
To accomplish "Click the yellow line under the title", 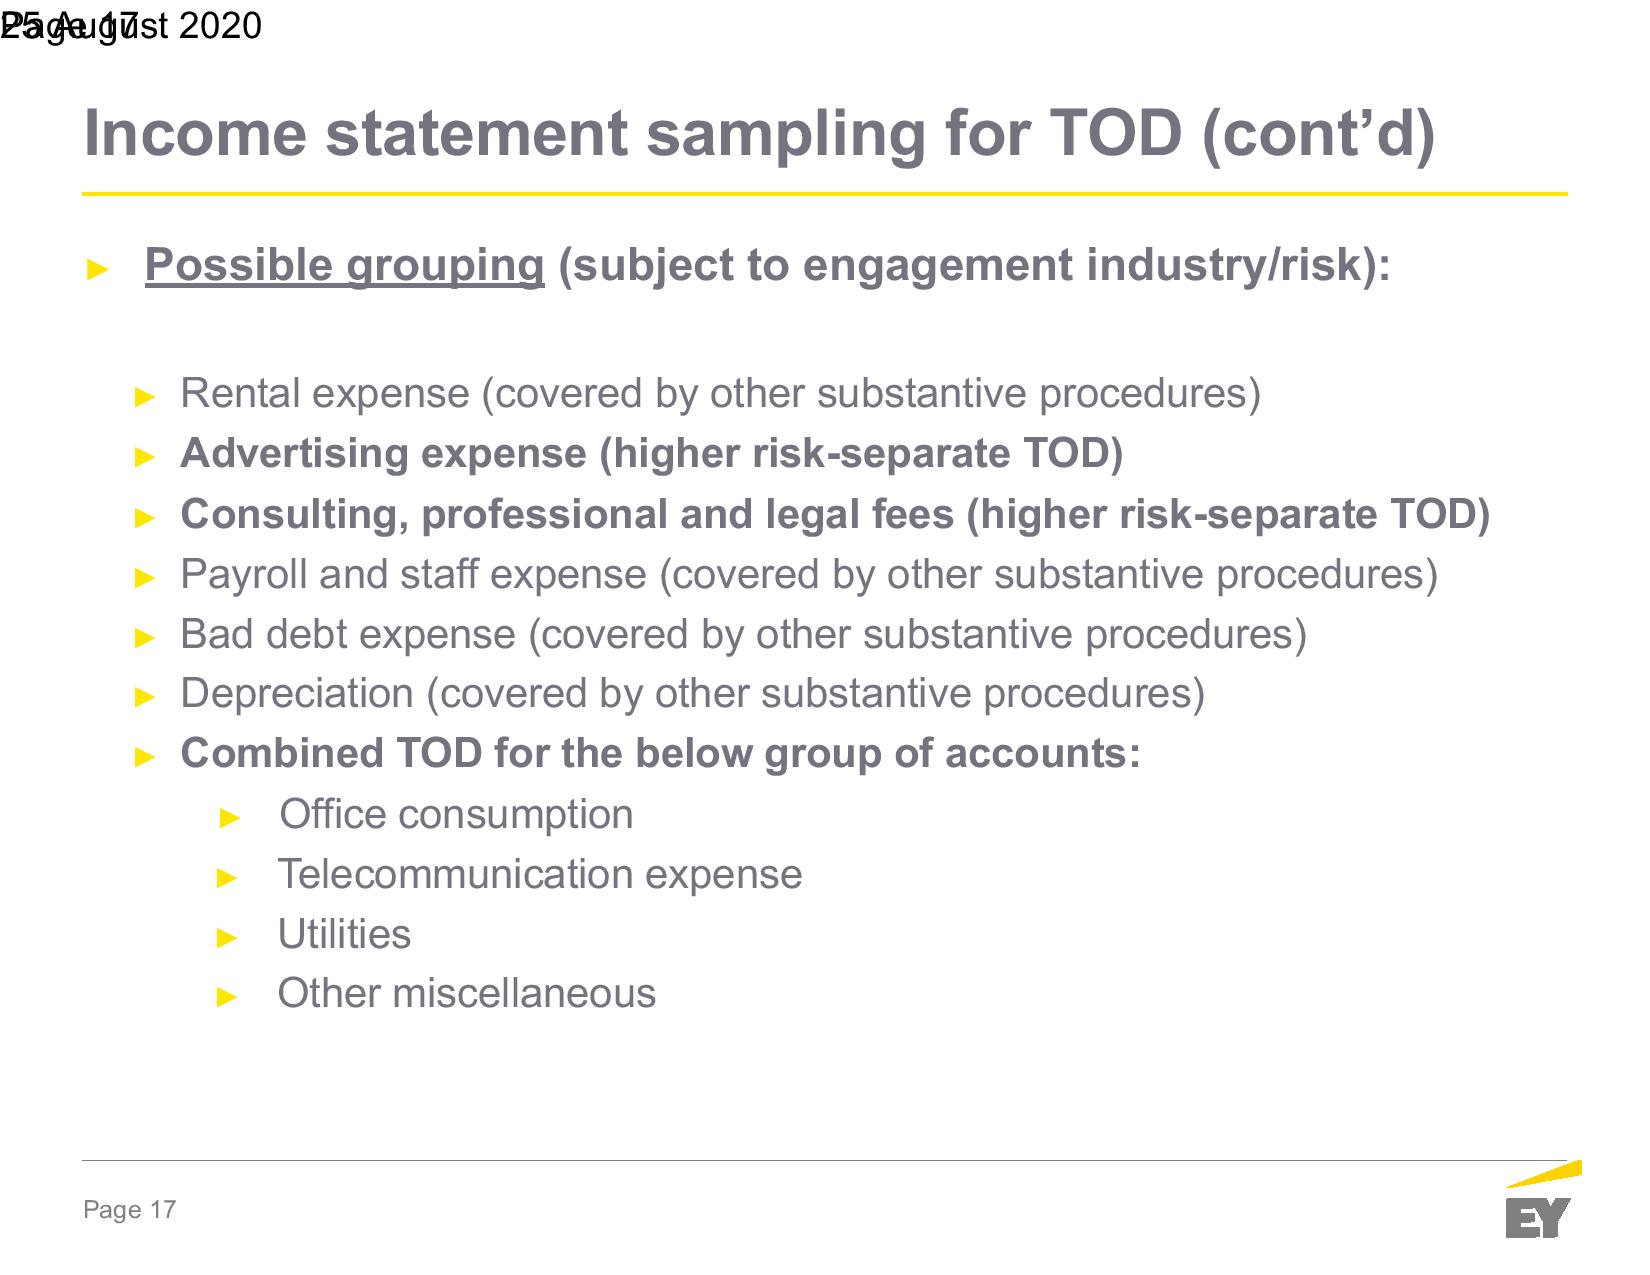I will click(x=824, y=194).
